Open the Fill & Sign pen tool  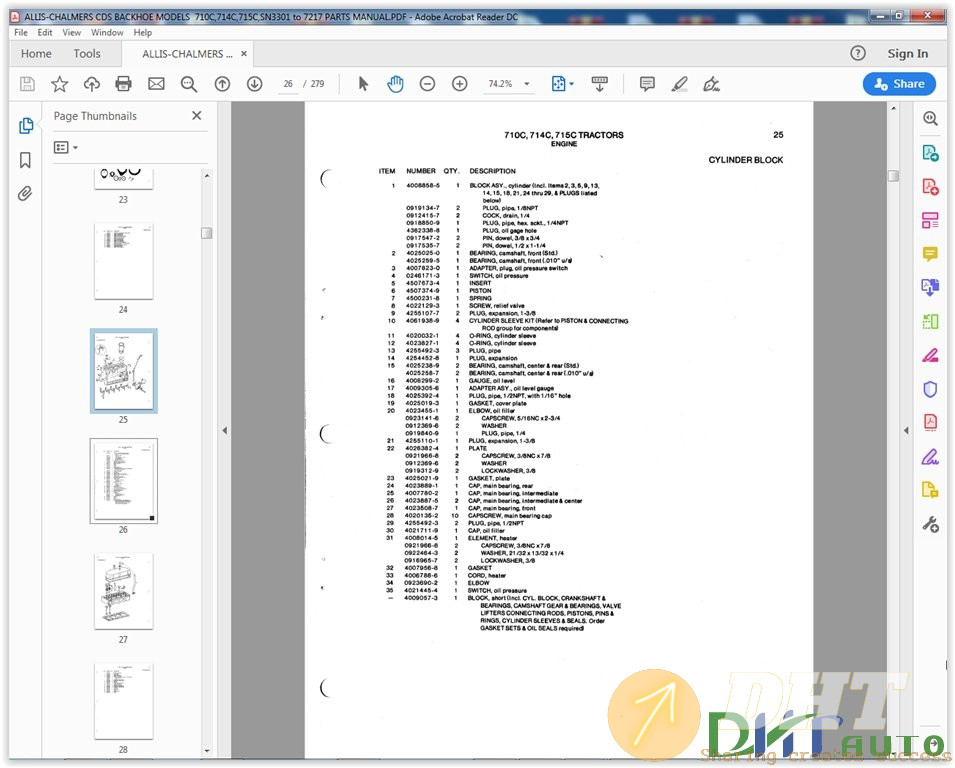point(930,456)
